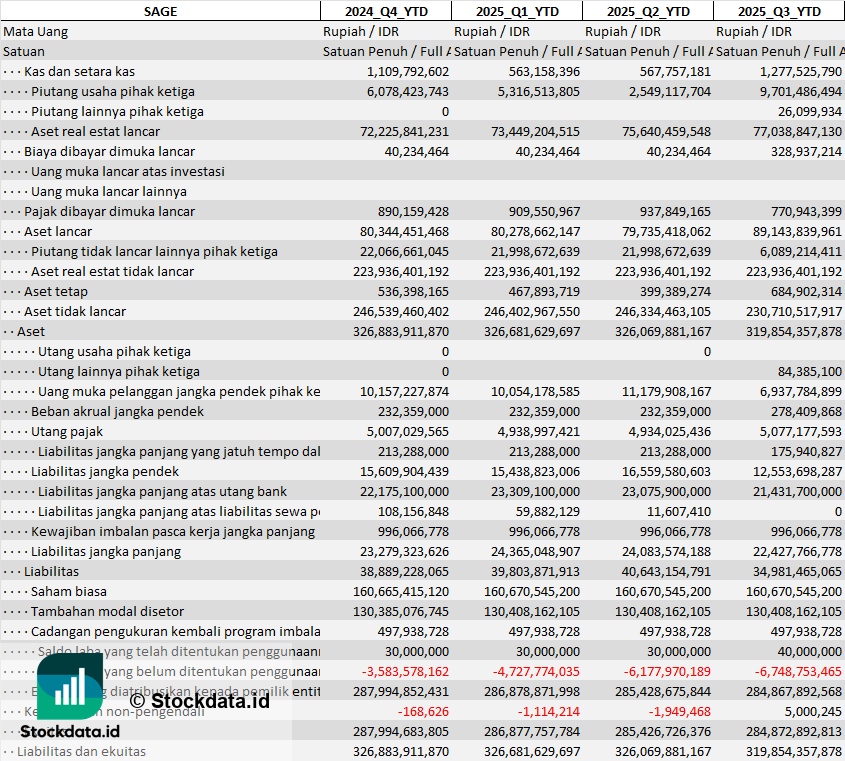
Task: Click the Aset tetap row label
Action: coord(56,291)
